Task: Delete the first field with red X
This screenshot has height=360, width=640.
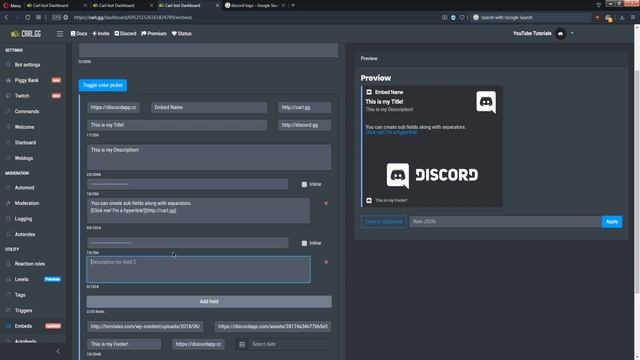Action: (326, 203)
